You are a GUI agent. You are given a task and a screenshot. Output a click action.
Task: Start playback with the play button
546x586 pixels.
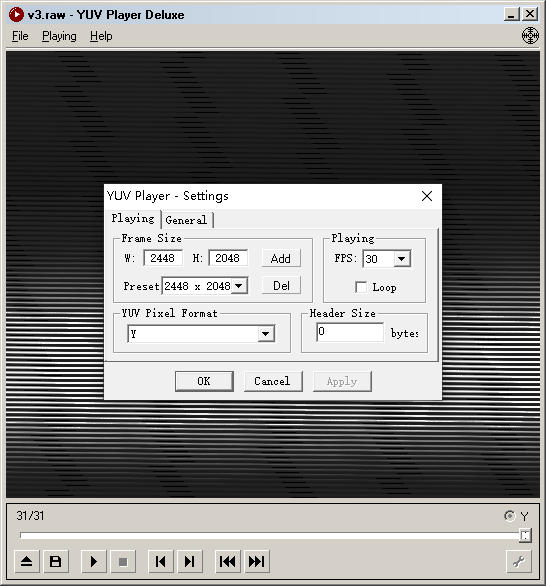(94, 561)
